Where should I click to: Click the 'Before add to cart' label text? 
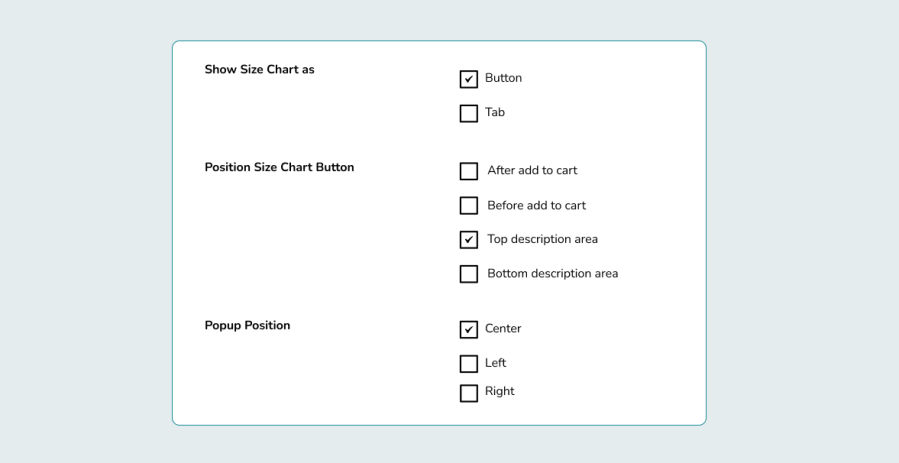[x=536, y=205]
